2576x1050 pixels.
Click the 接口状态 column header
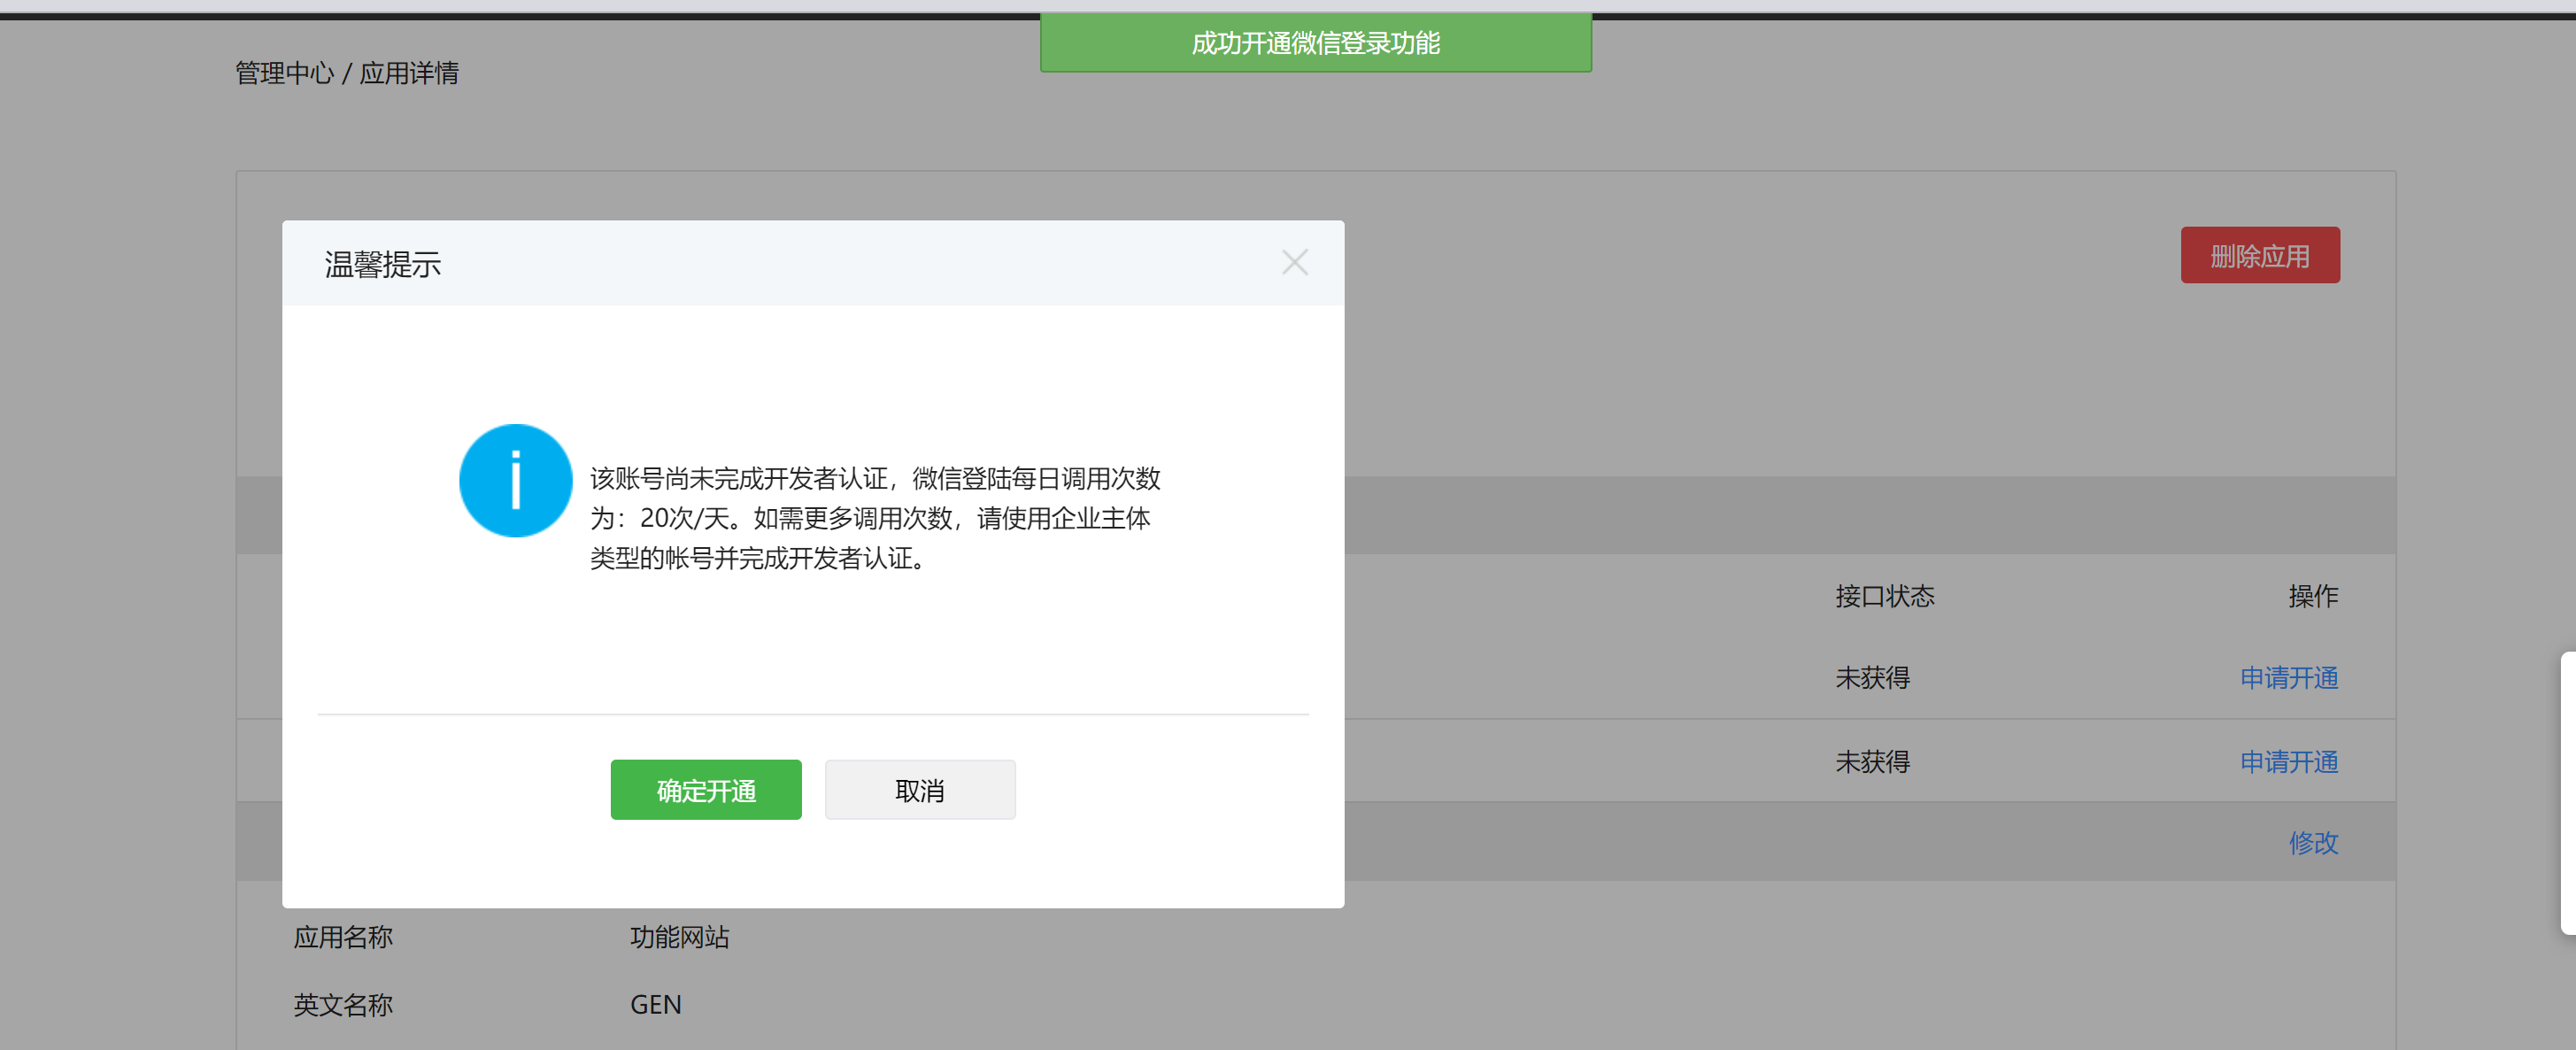[1884, 596]
